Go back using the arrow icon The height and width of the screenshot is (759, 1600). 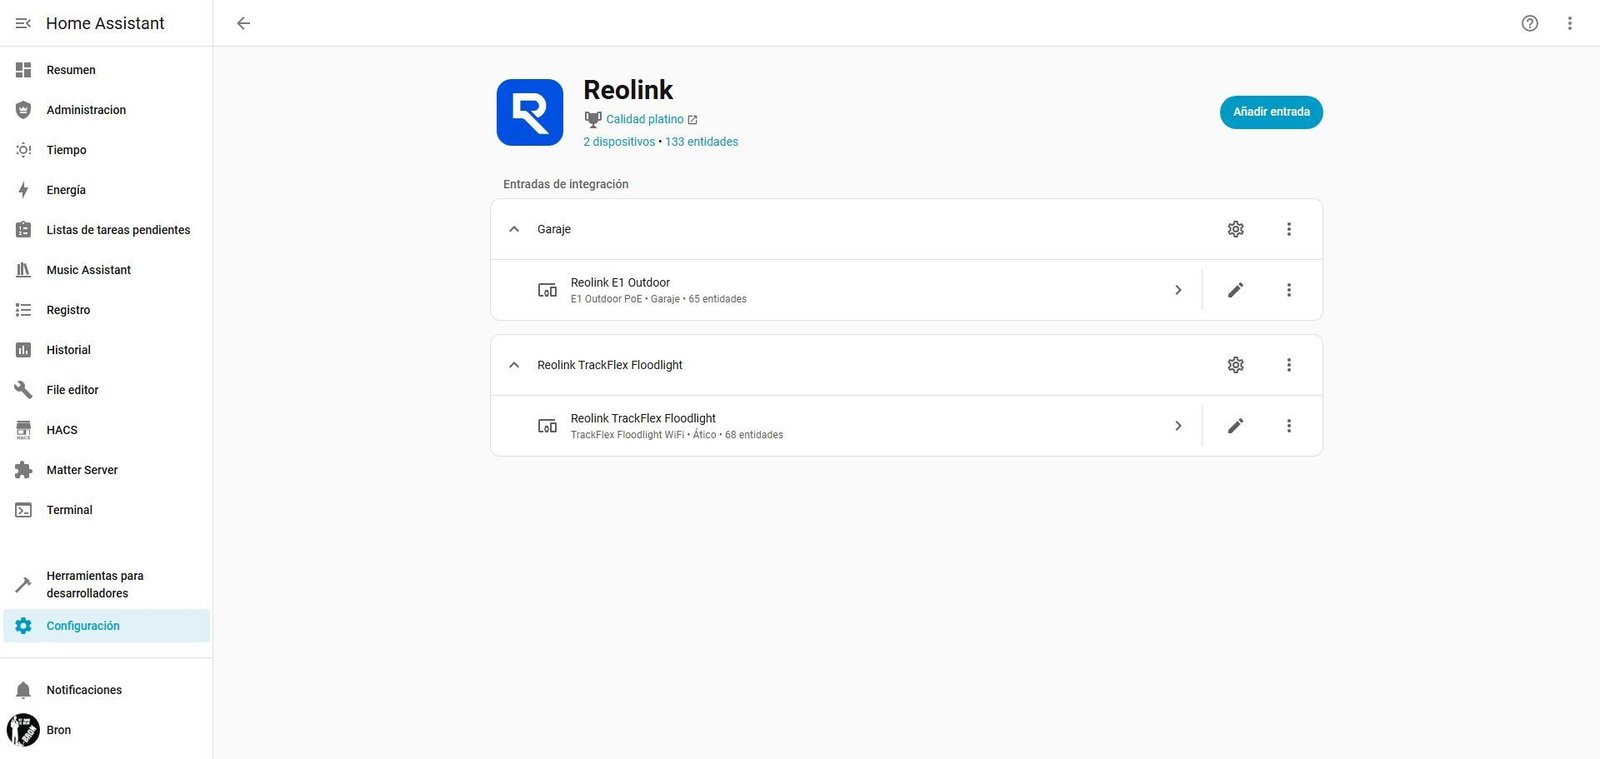243,23
